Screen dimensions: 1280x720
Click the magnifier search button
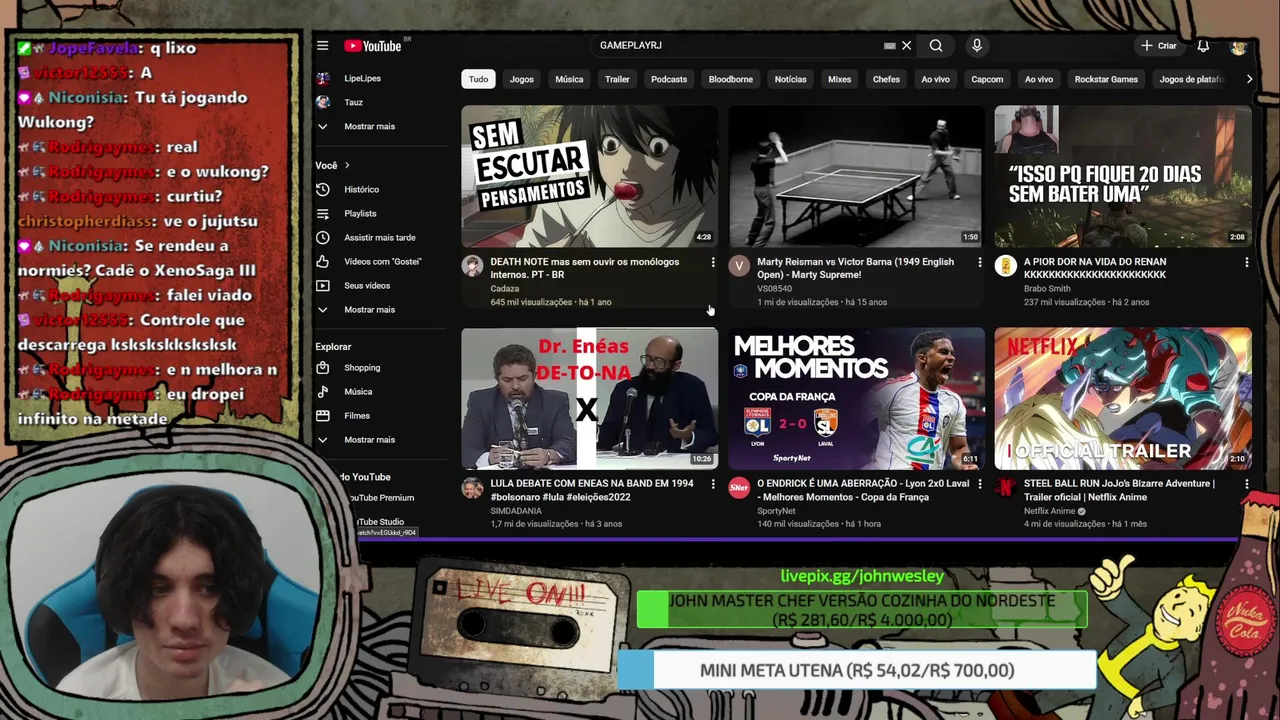pyautogui.click(x=936, y=46)
